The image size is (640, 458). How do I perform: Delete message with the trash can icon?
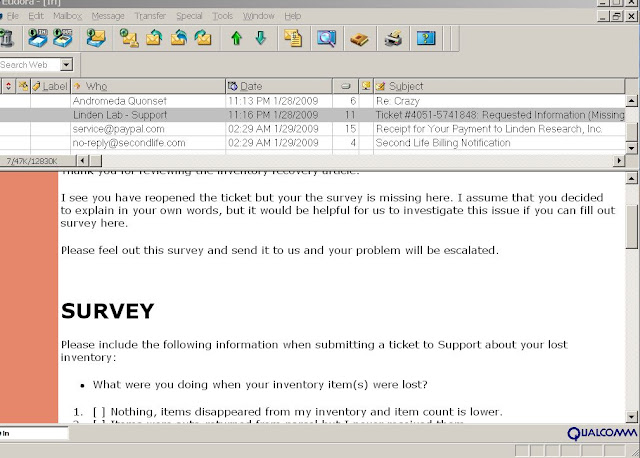(7, 38)
